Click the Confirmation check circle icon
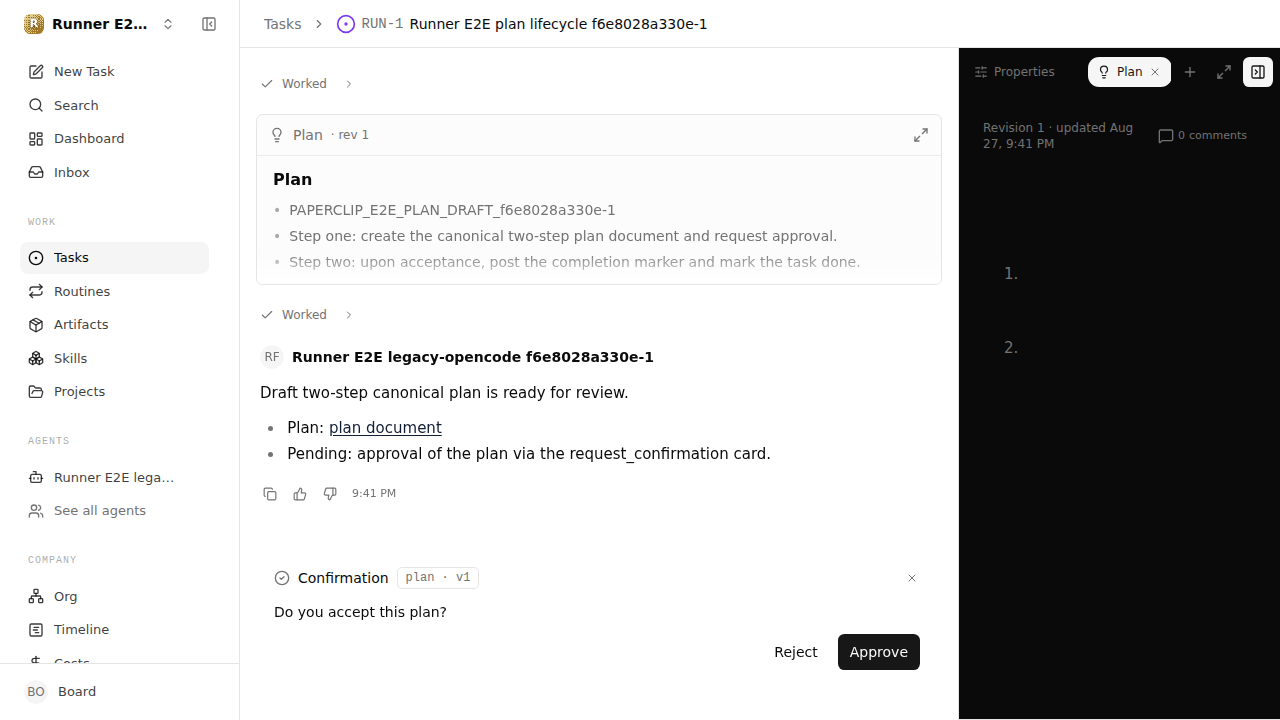Screen dimensions: 1280x720 point(282,578)
